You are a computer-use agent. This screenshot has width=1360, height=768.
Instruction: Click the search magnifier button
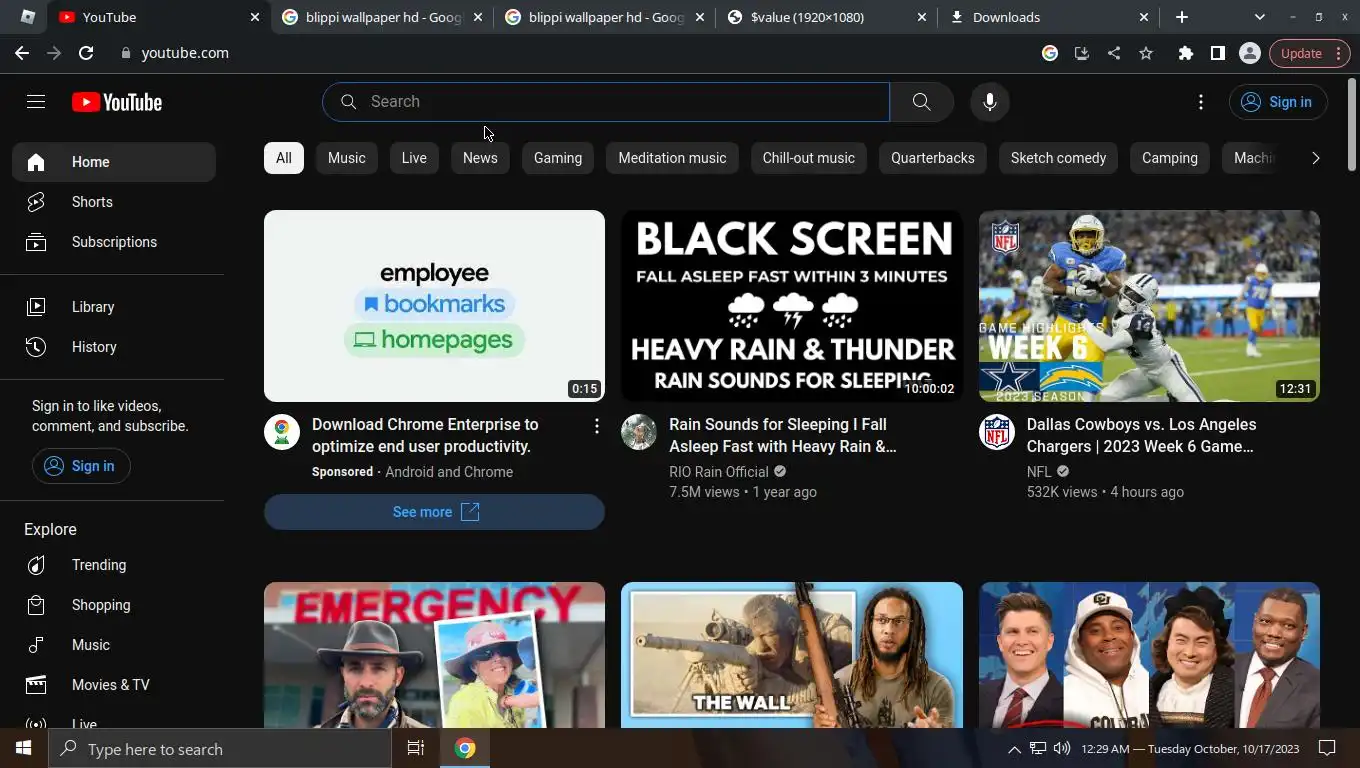tap(921, 102)
